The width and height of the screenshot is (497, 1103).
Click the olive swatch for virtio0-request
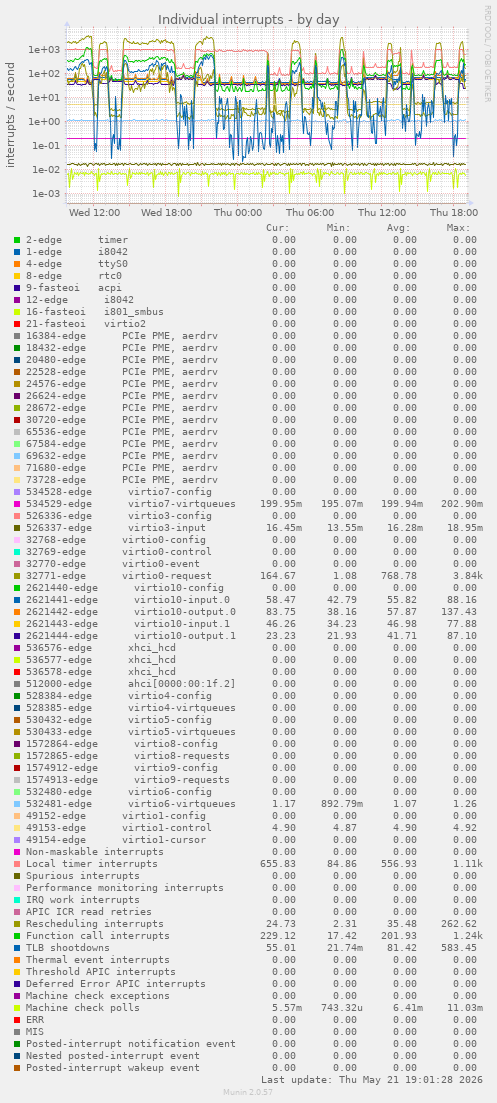pyautogui.click(x=17, y=575)
